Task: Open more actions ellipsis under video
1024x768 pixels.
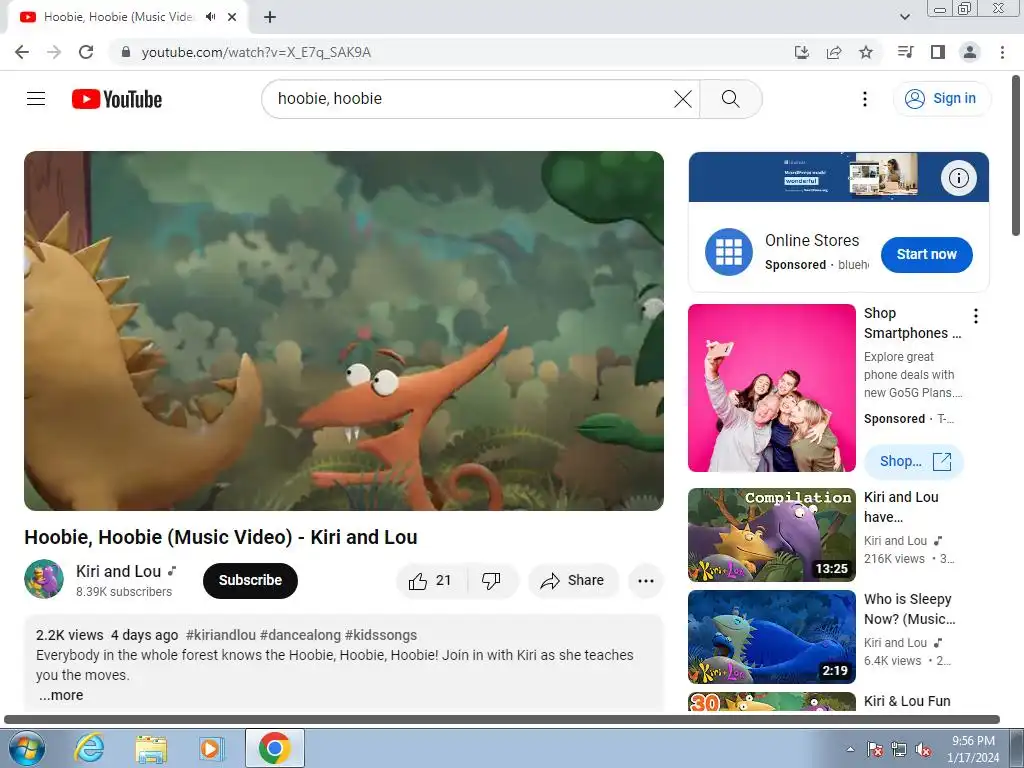Action: [x=645, y=581]
